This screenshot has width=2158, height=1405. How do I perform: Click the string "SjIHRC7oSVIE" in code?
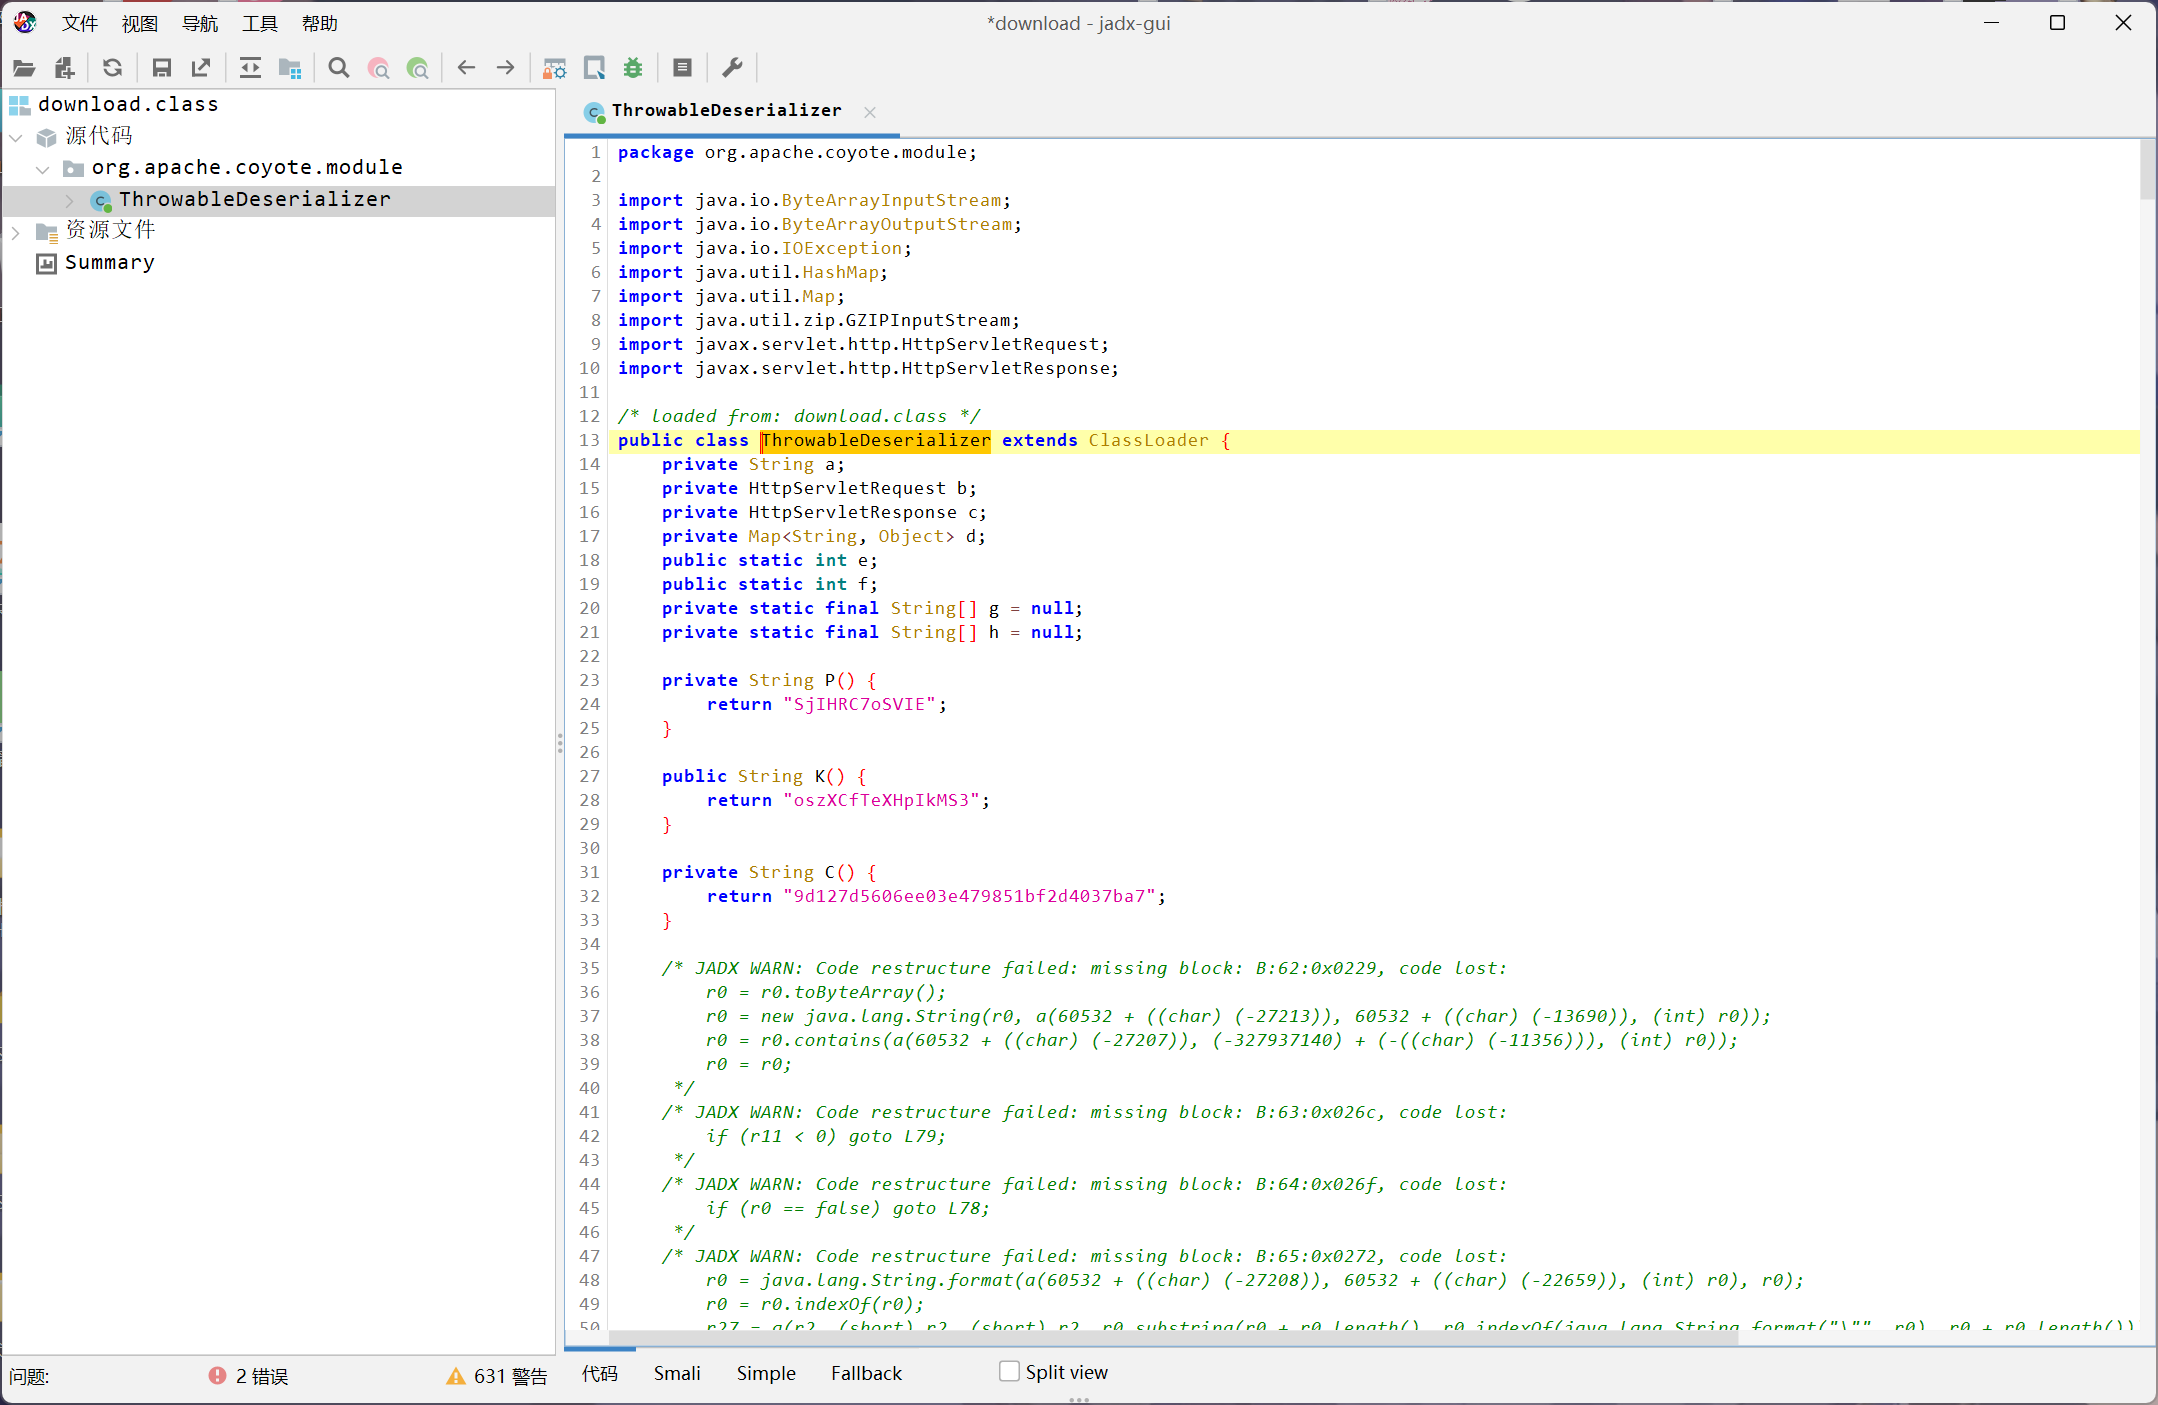coord(859,704)
